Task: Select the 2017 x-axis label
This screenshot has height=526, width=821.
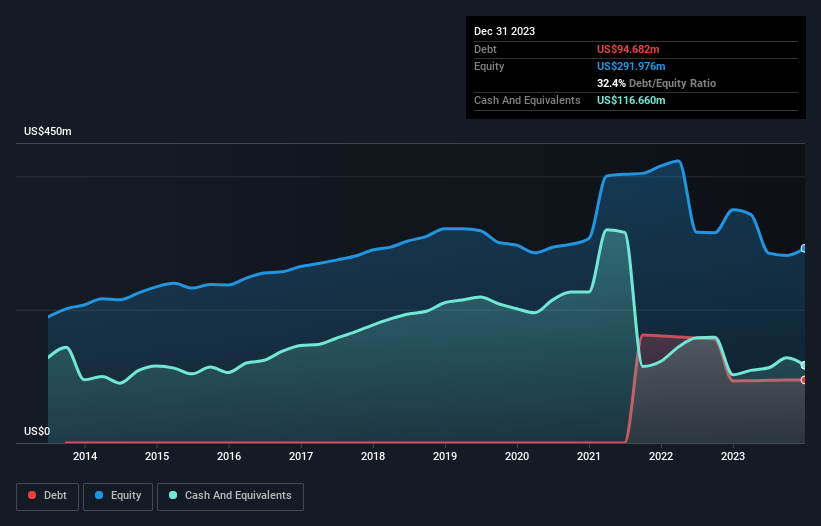Action: pyautogui.click(x=301, y=456)
